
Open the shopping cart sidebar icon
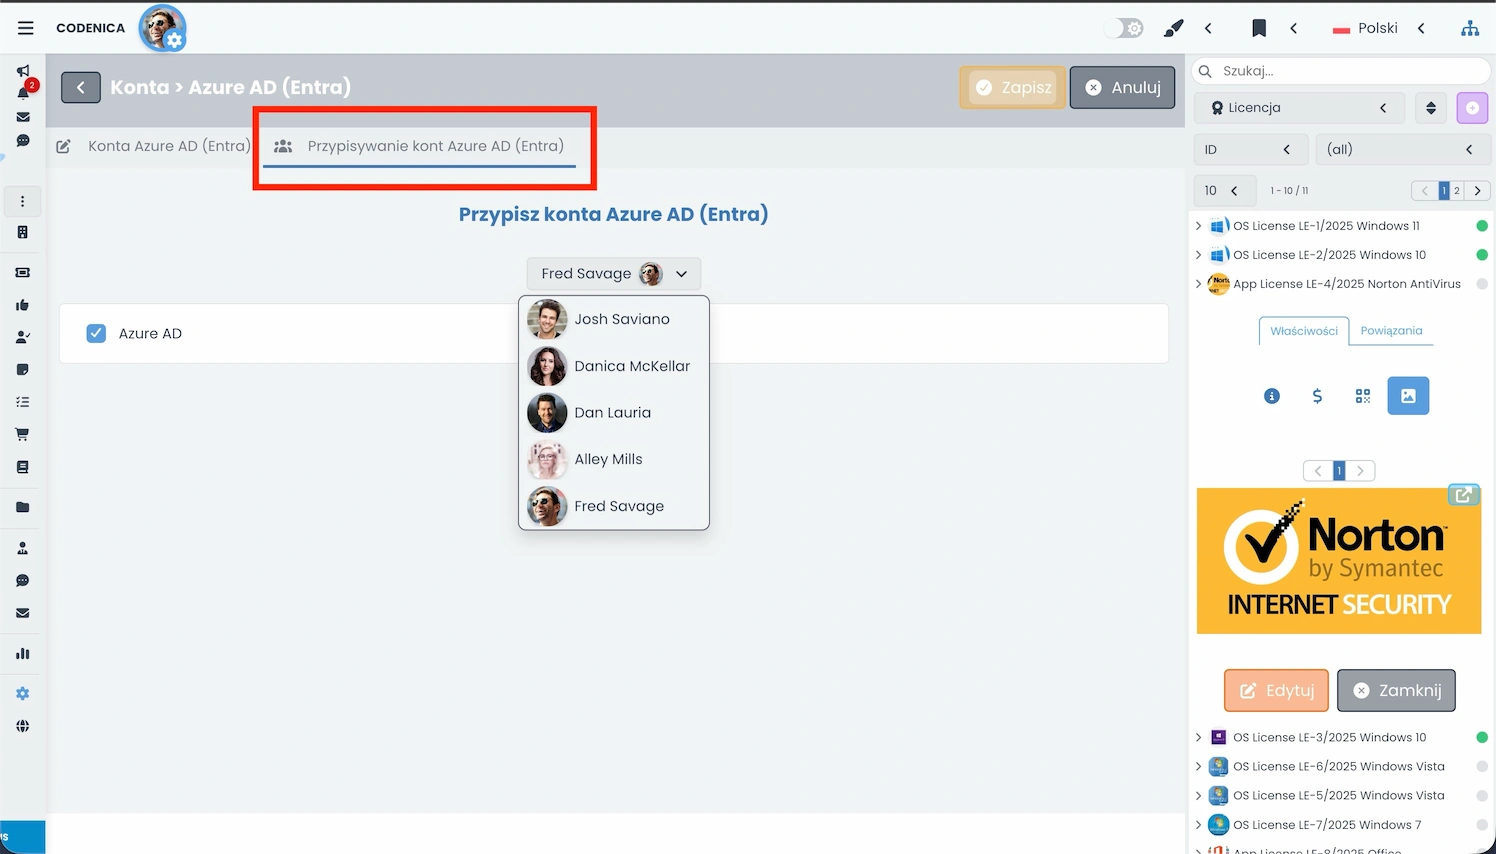click(x=22, y=435)
